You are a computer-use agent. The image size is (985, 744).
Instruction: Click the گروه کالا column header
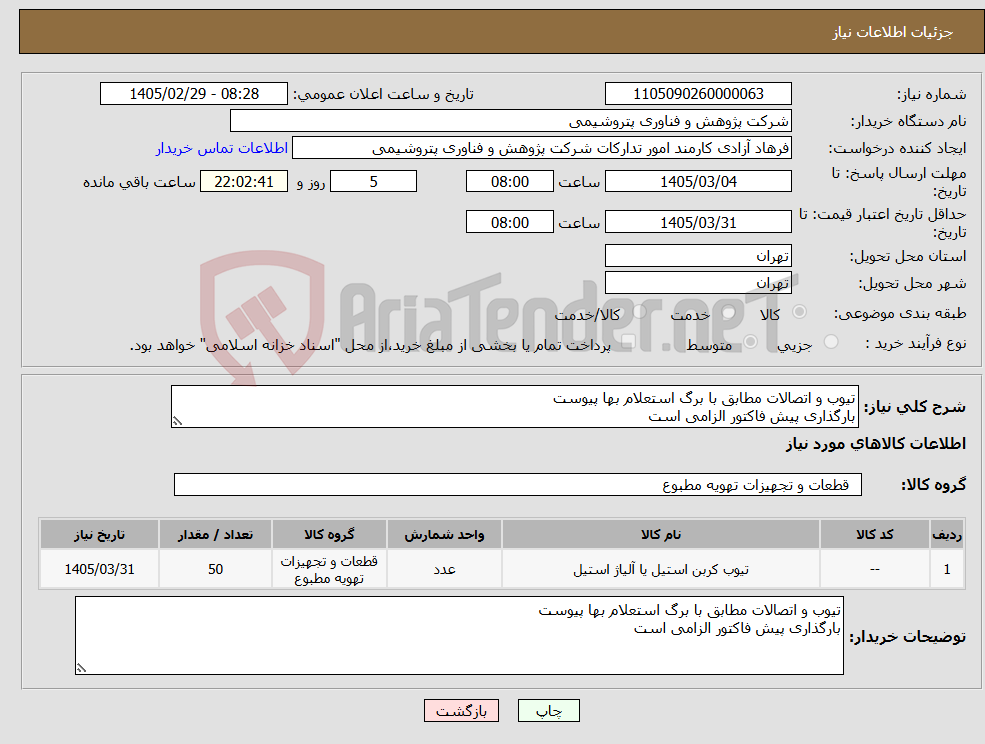tap(329, 534)
